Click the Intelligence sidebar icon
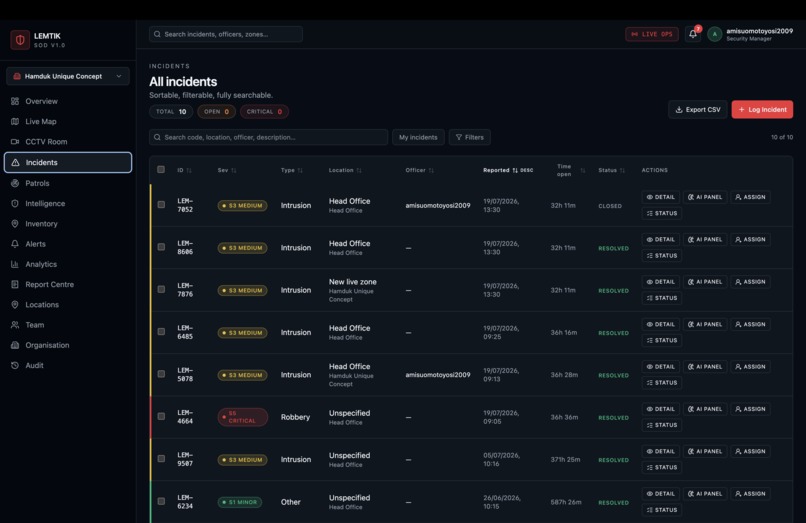806x523 pixels. [15, 203]
